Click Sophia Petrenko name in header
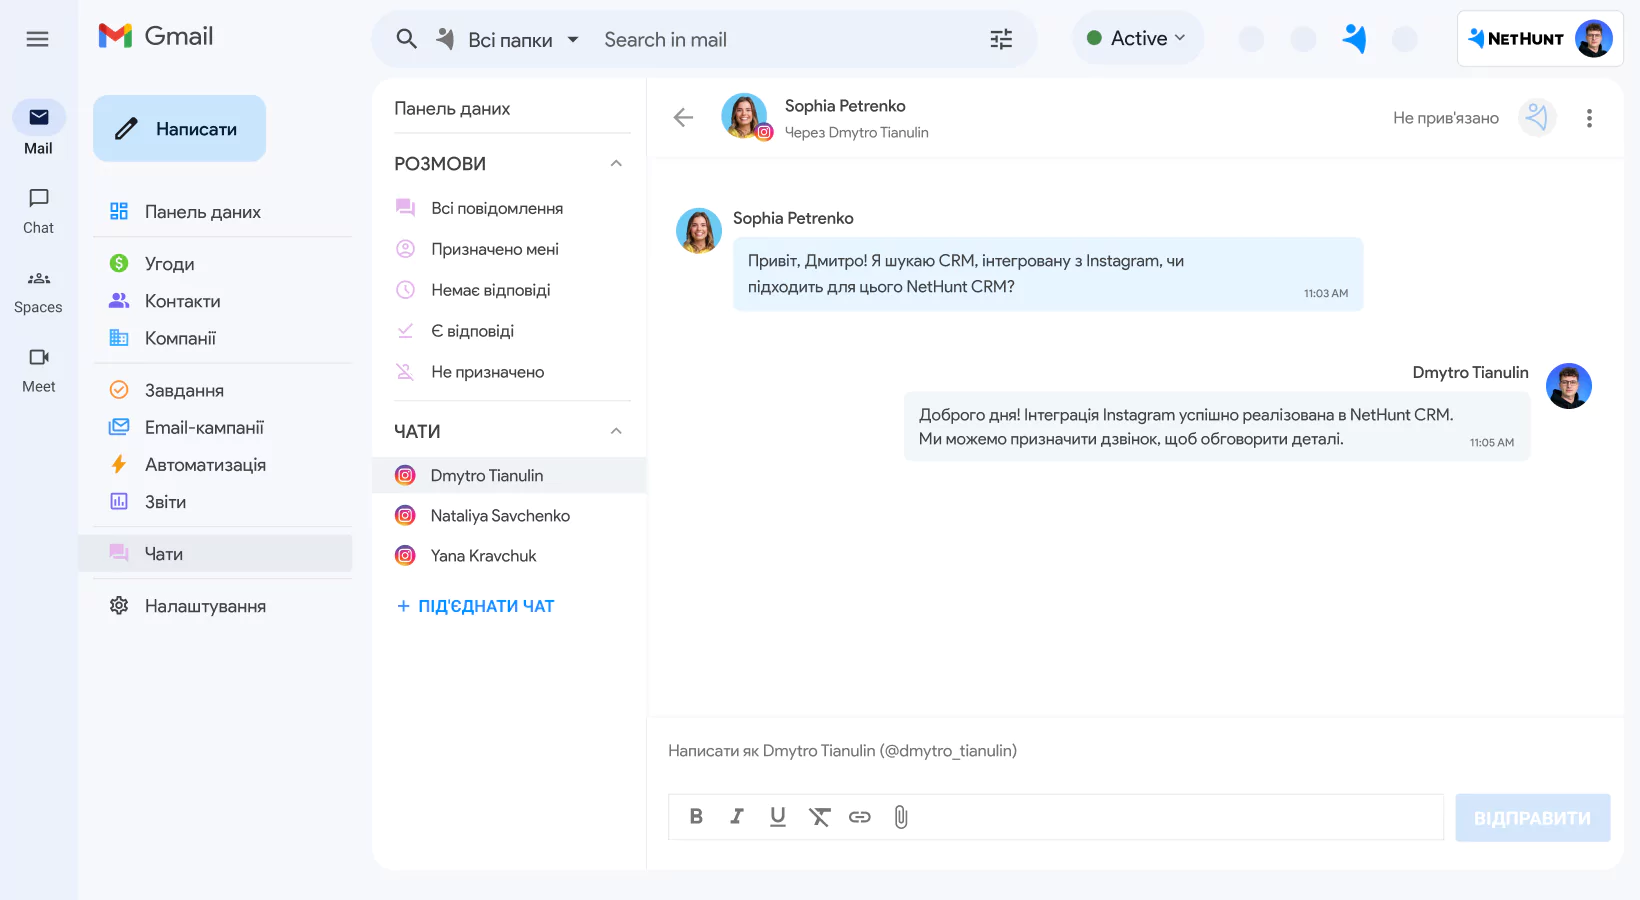The height and width of the screenshot is (900, 1640). click(845, 106)
